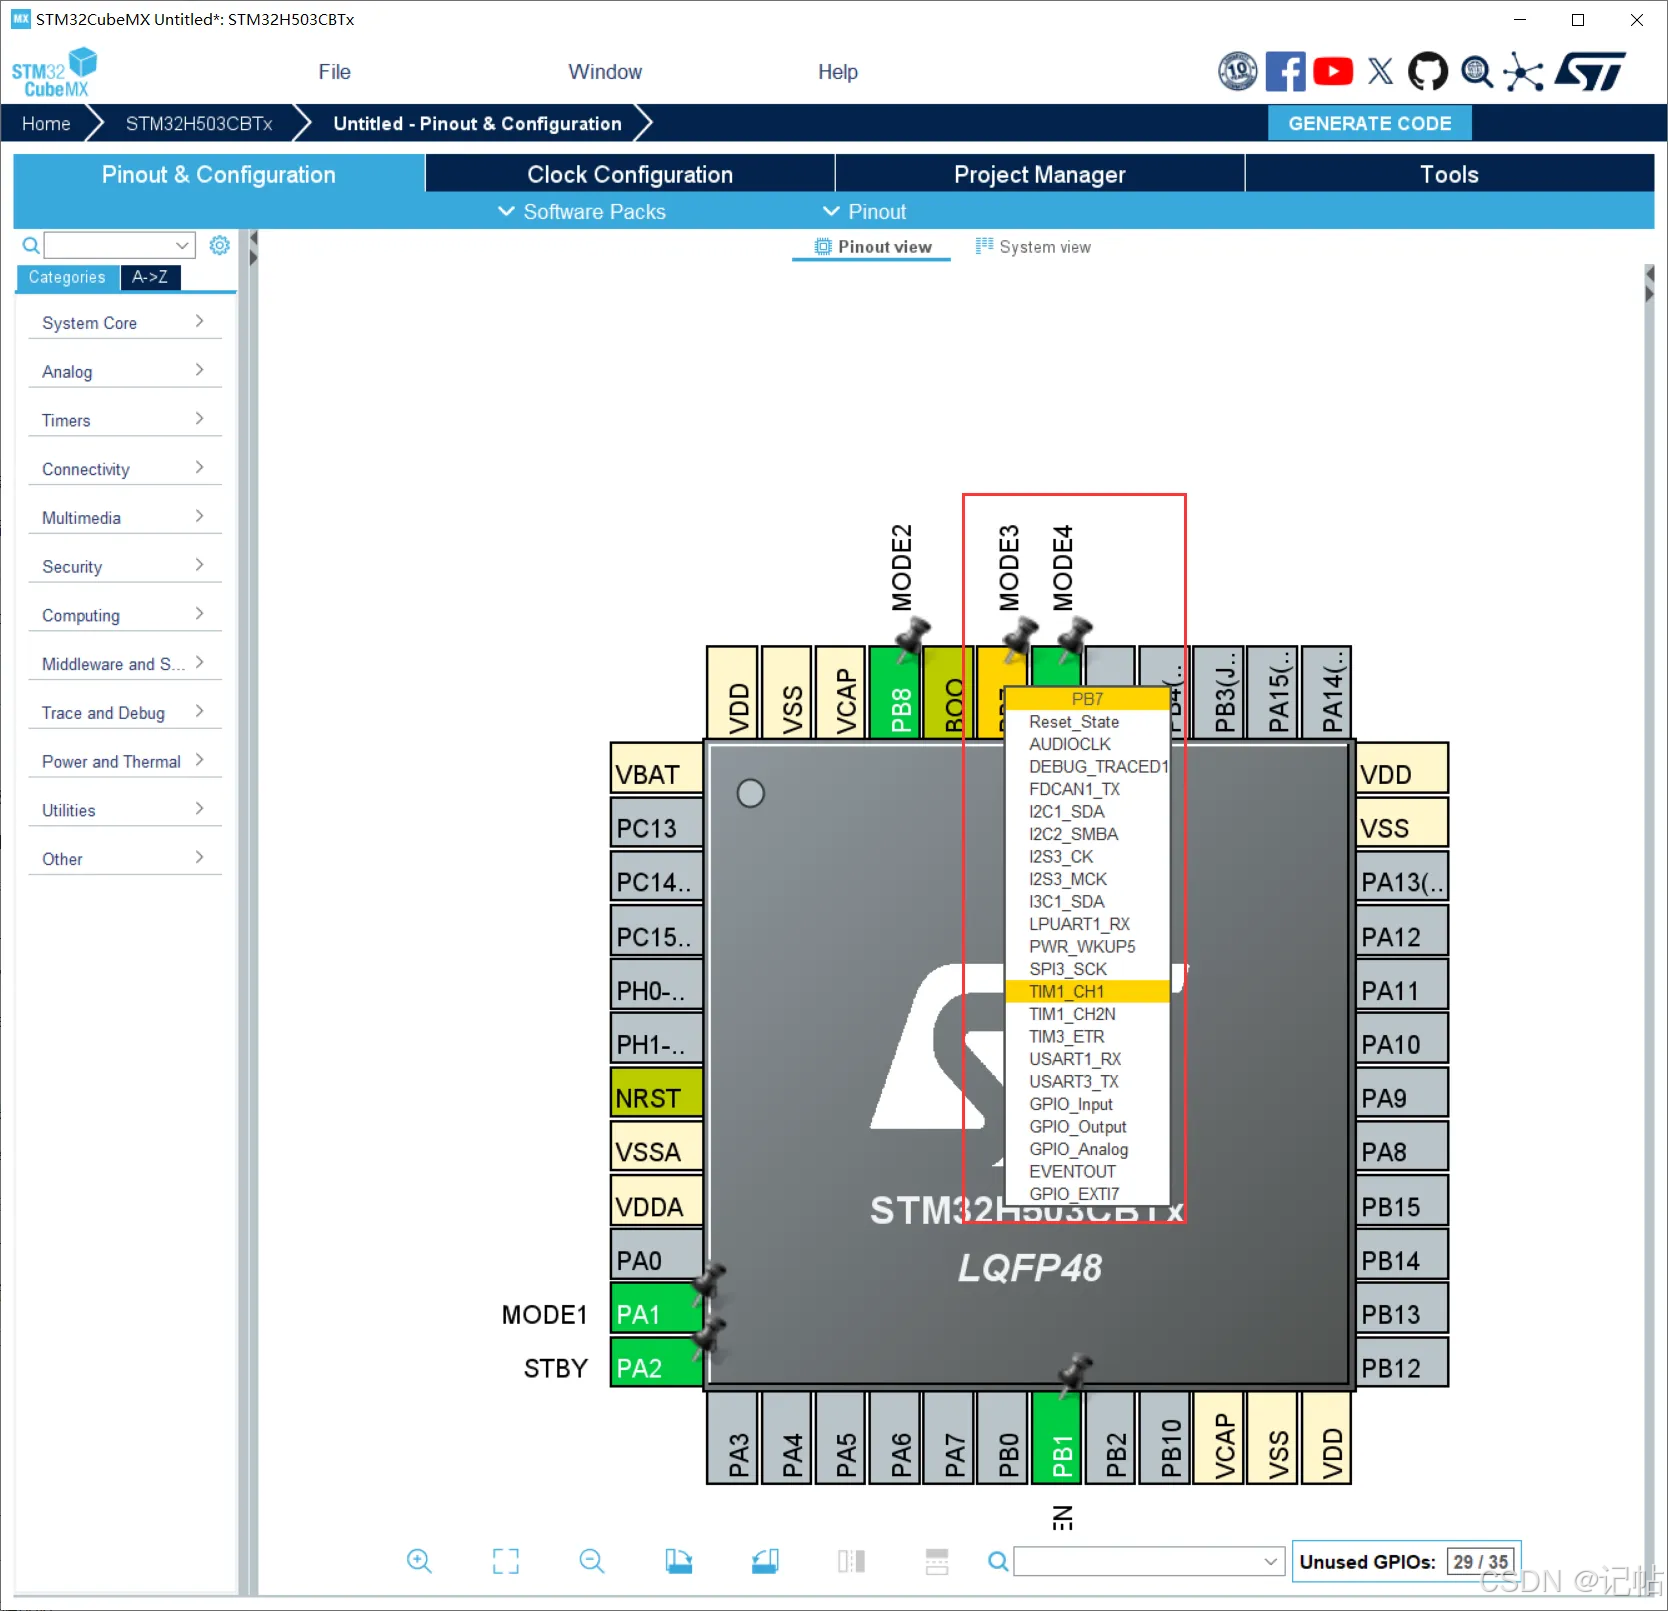Open the GitHub link icon
Image resolution: width=1668 pixels, height=1611 pixels.
tap(1428, 71)
